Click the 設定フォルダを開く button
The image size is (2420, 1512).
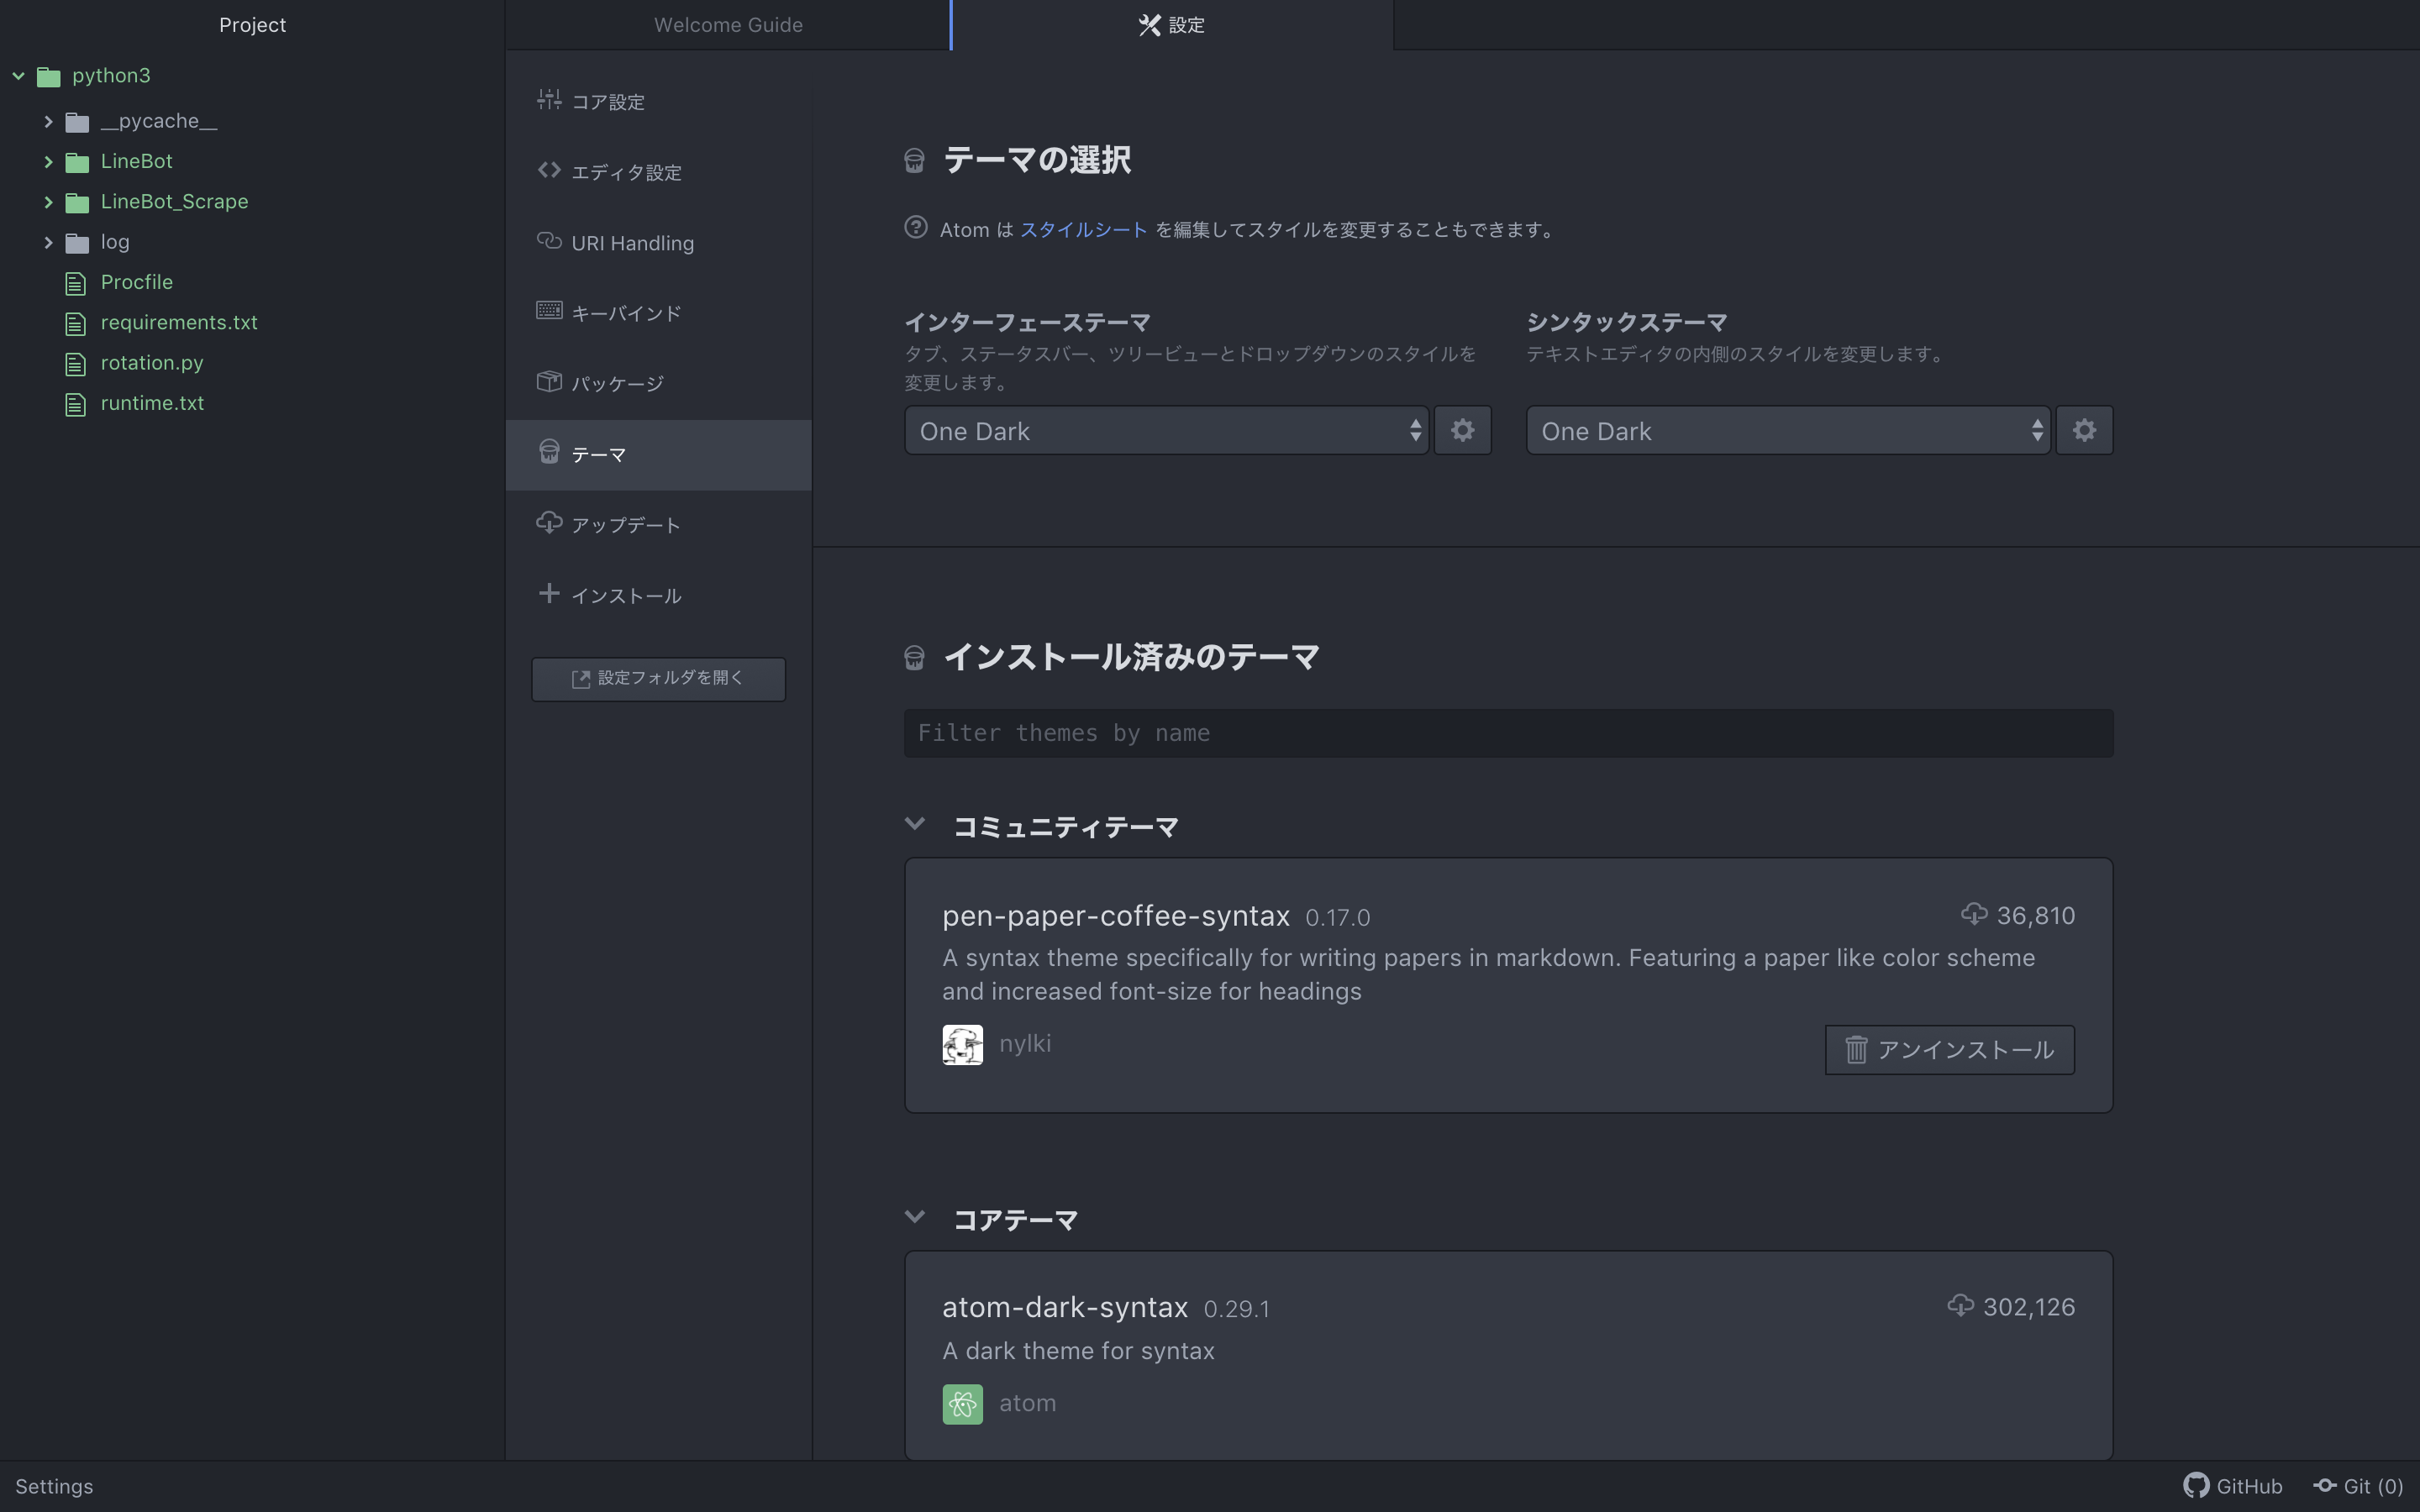coord(658,679)
